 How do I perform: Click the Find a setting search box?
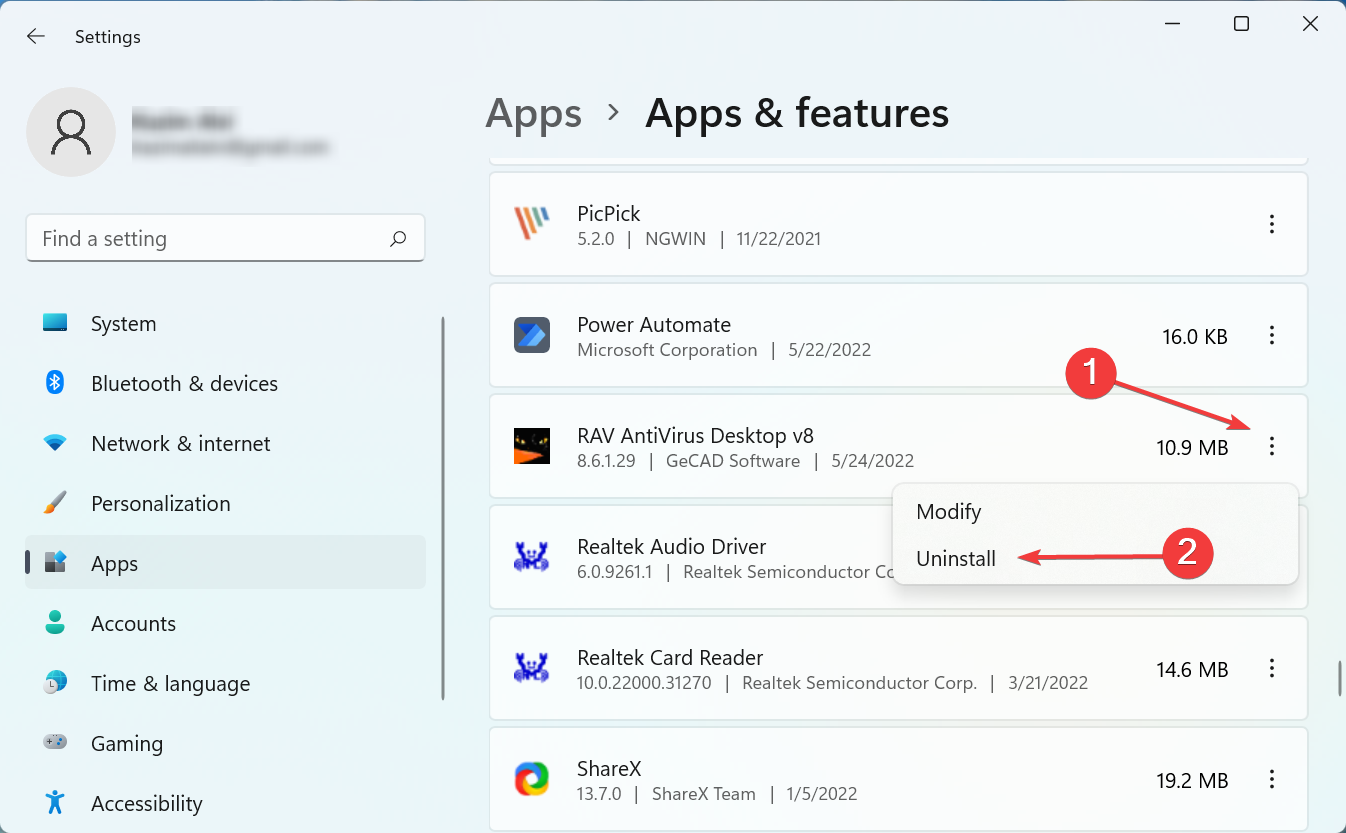225,238
